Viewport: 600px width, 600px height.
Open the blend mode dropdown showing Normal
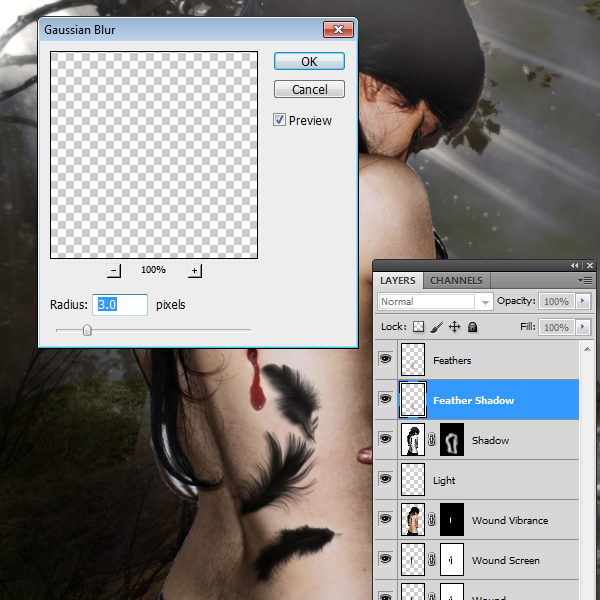435,302
